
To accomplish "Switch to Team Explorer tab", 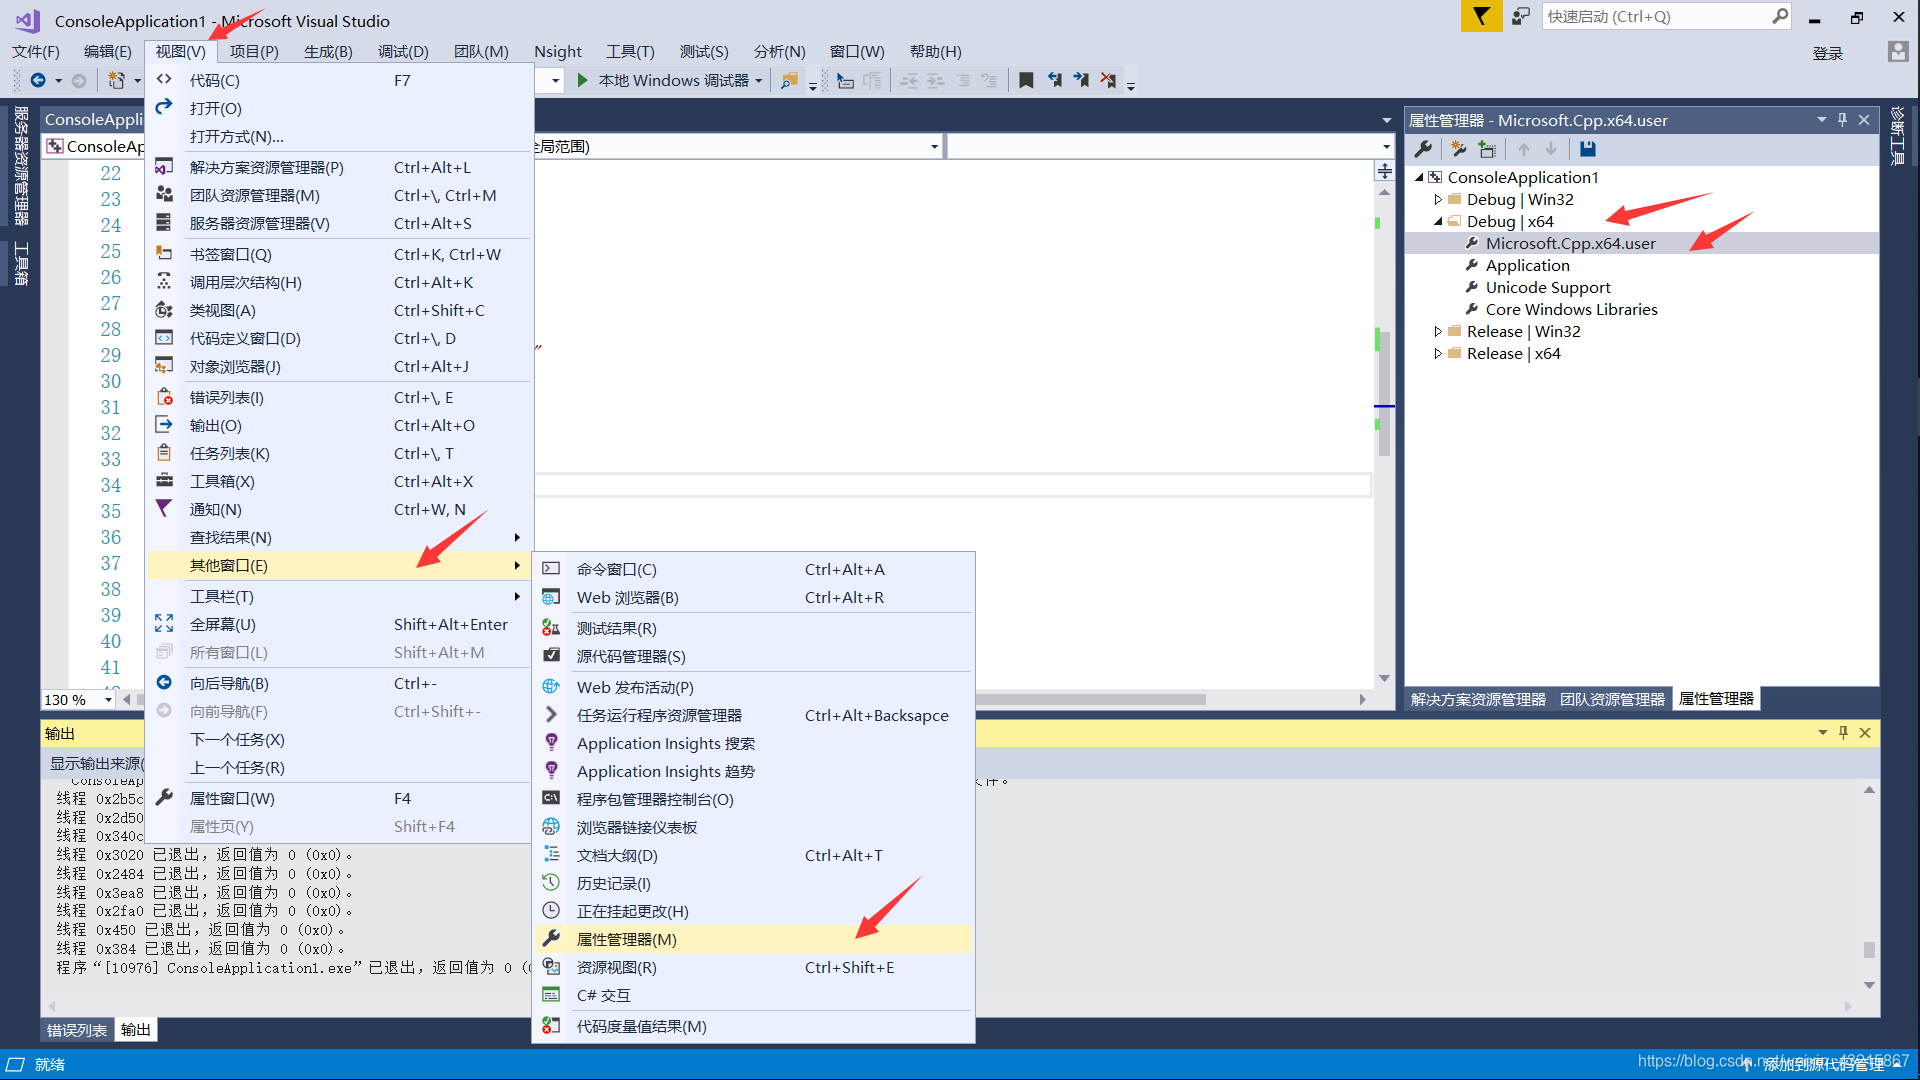I will point(1612,699).
